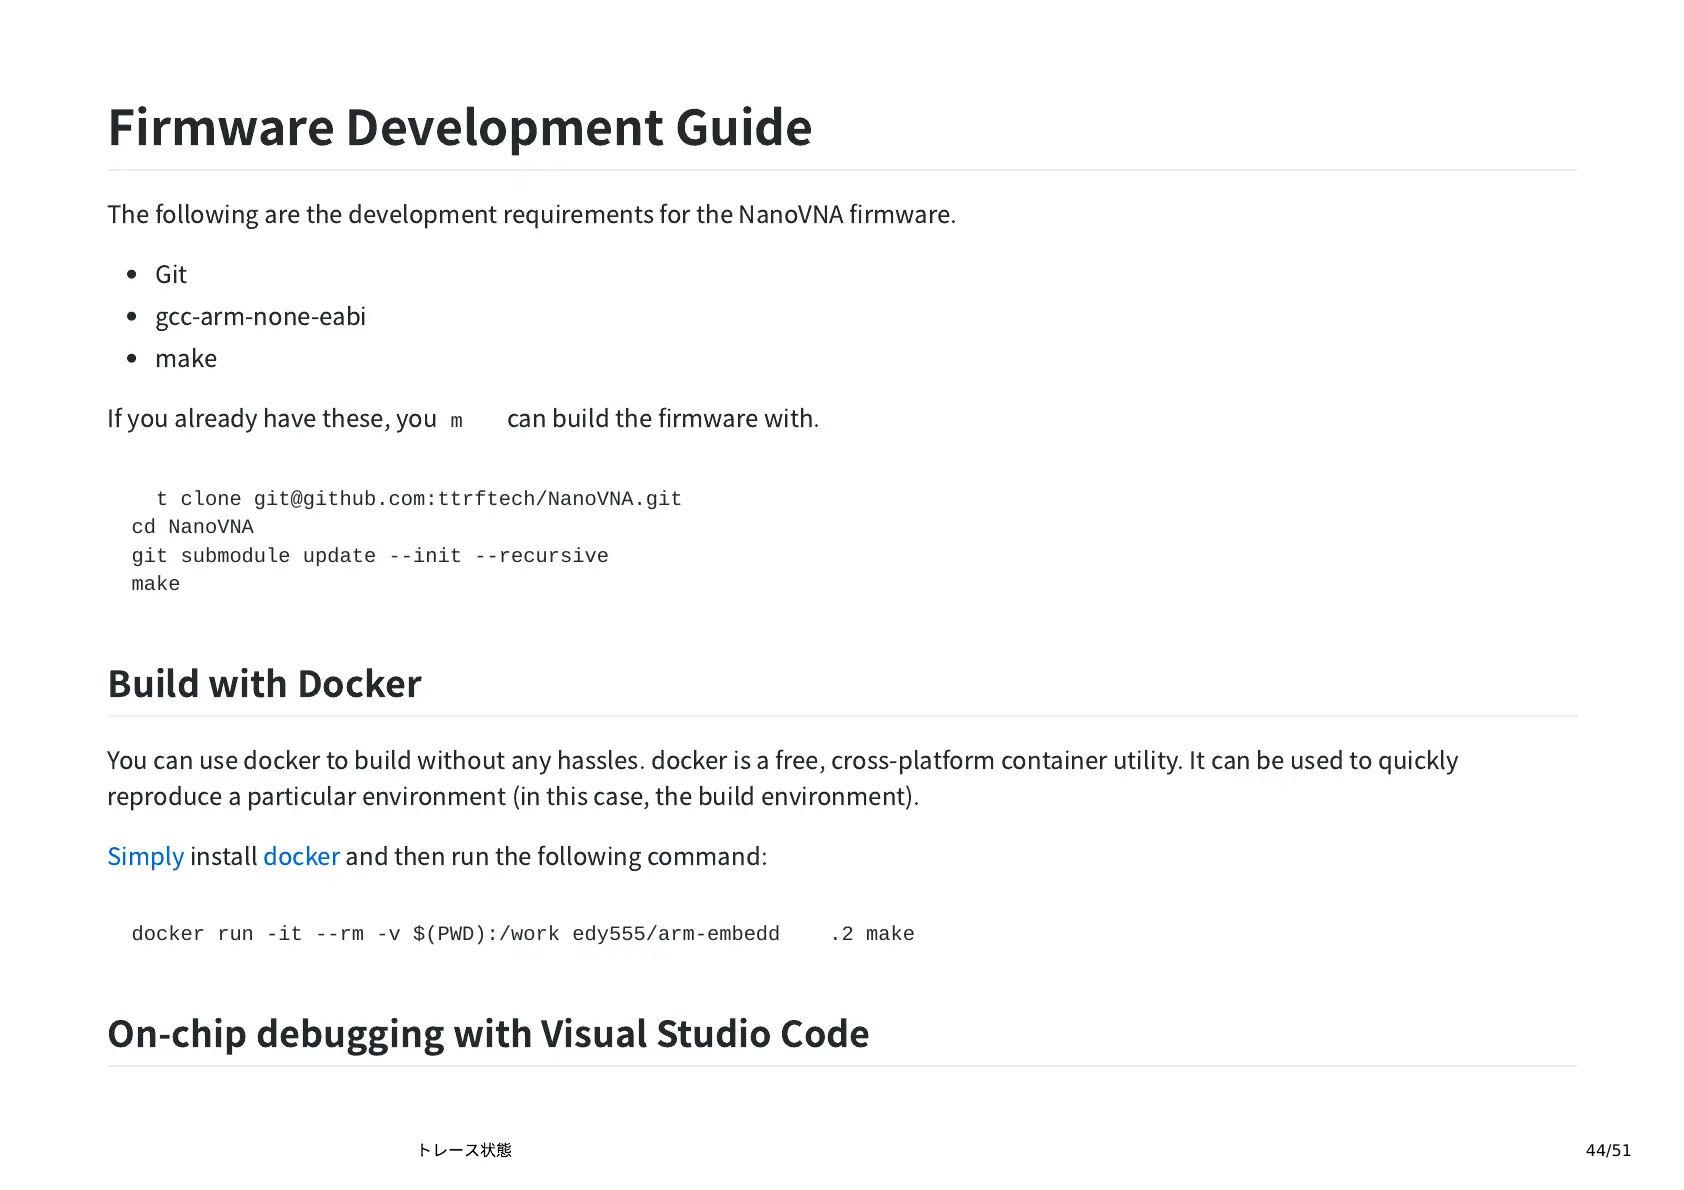Click the "Simply" hyperlink
Screen dimensions: 1684x1190
click(x=145, y=857)
